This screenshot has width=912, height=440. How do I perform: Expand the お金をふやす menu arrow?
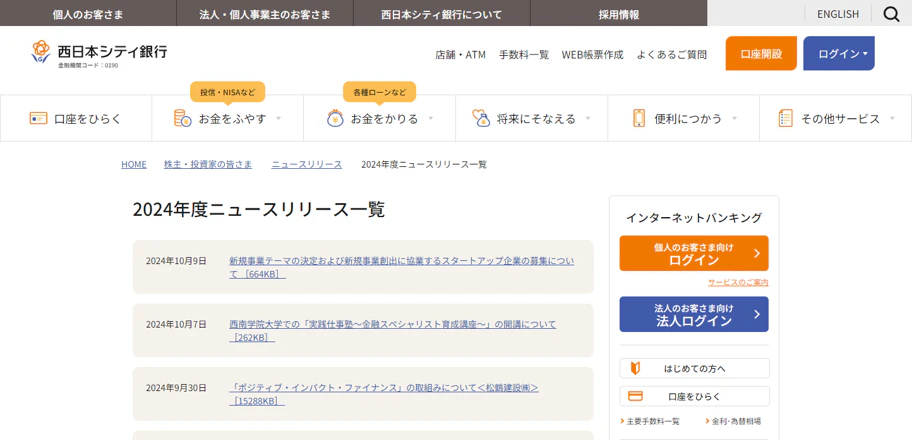tap(279, 118)
